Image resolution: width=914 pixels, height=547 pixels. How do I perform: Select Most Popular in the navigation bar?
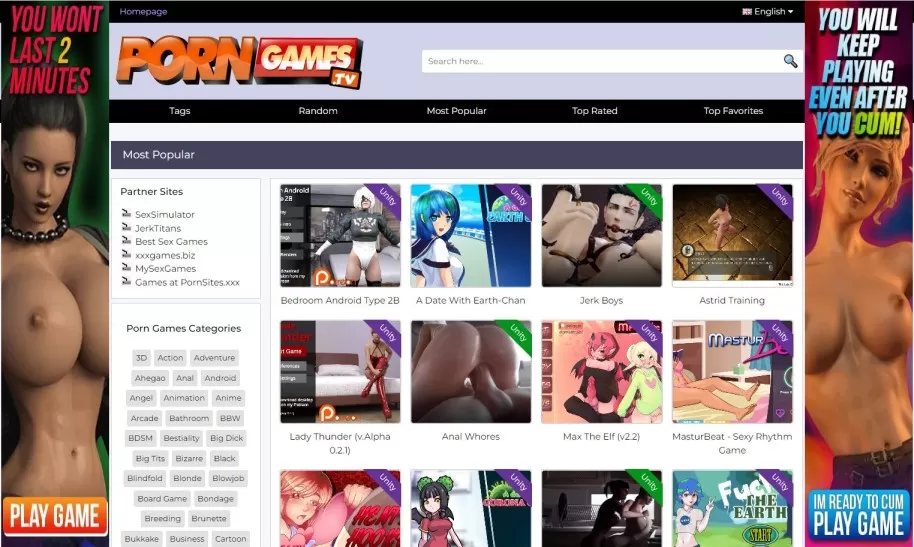(456, 111)
